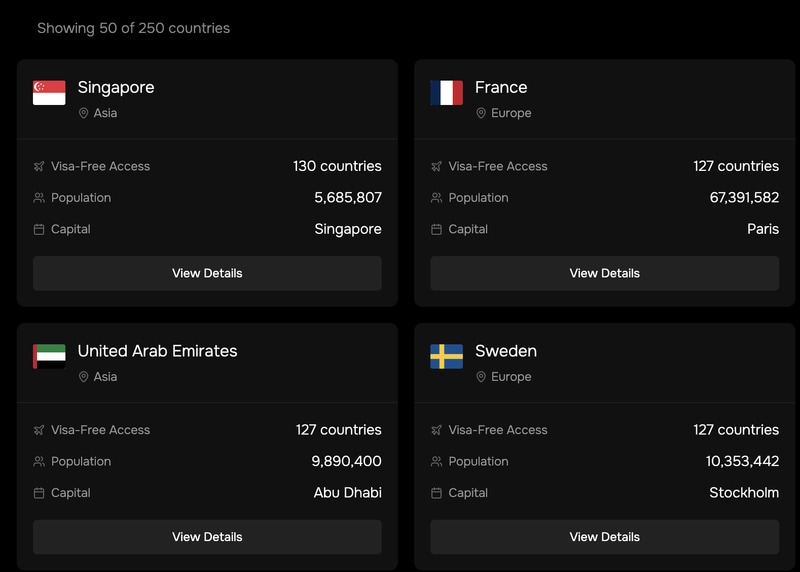The image size is (800, 572).
Task: Click the capital calendar icon in UAE card
Action: point(39,493)
